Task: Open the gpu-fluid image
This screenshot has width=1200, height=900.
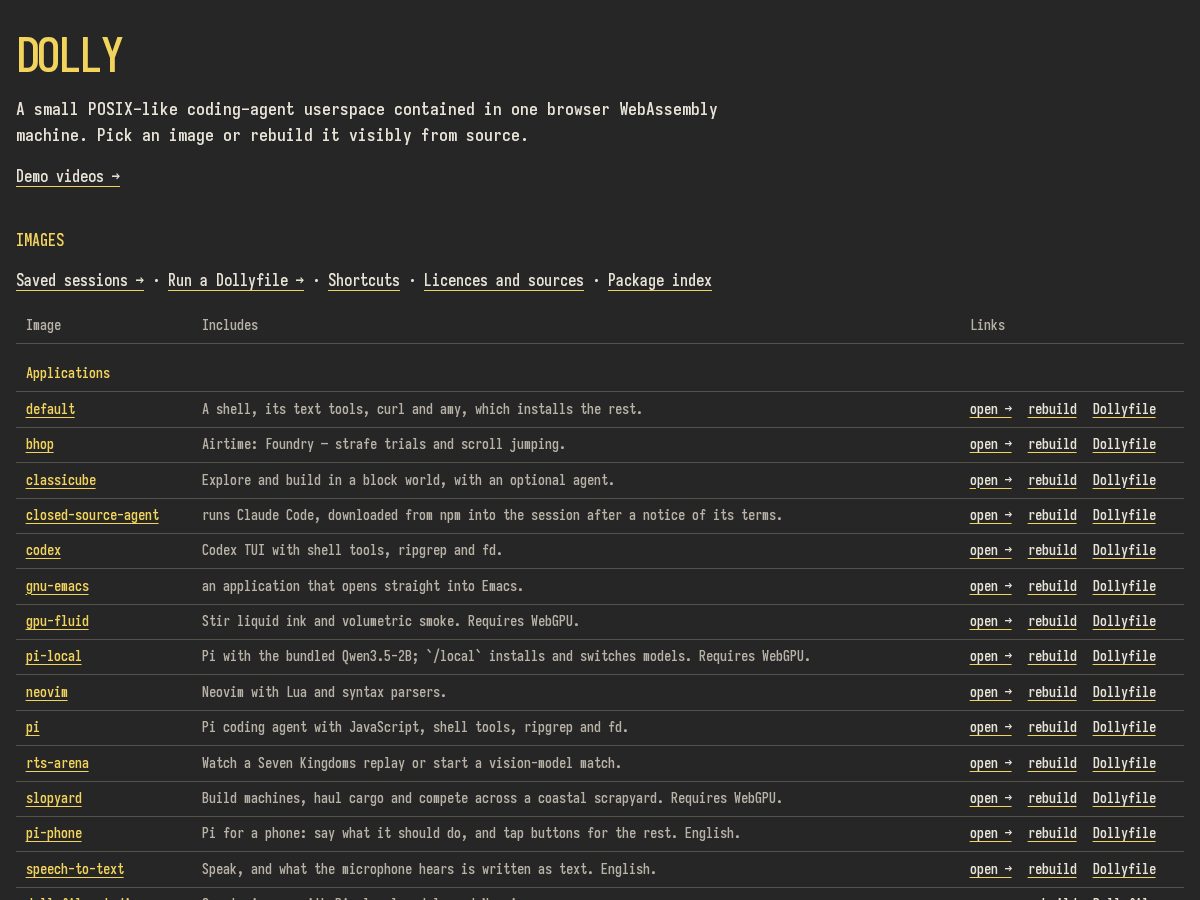Action: click(991, 621)
